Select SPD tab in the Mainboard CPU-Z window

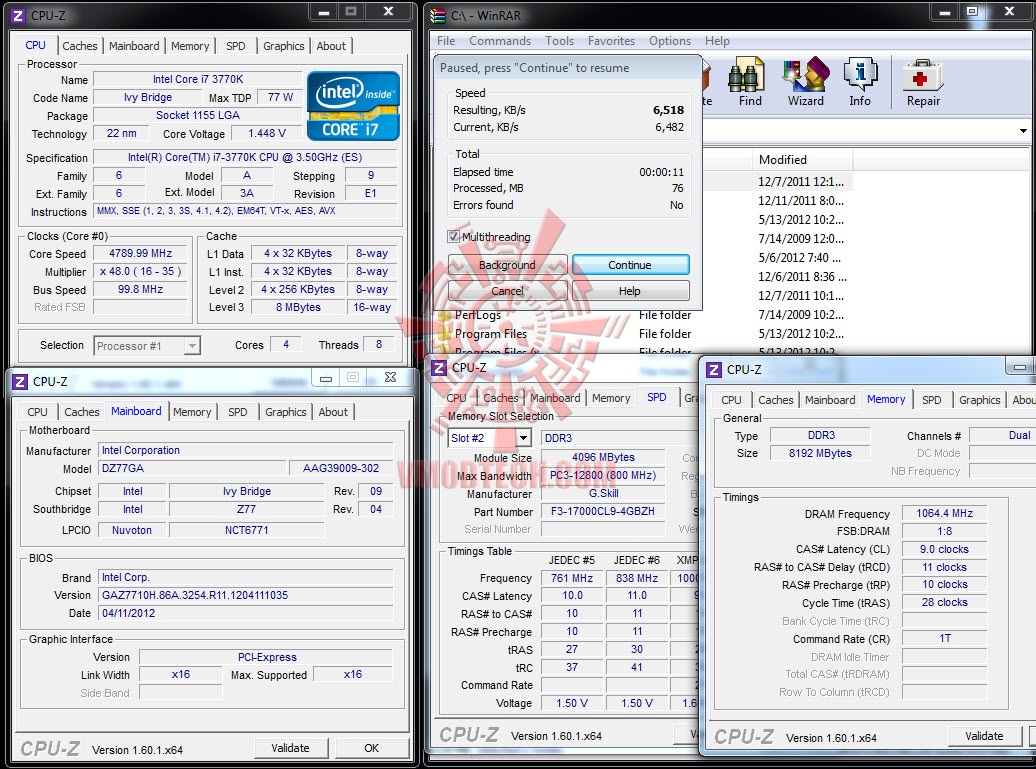point(238,412)
